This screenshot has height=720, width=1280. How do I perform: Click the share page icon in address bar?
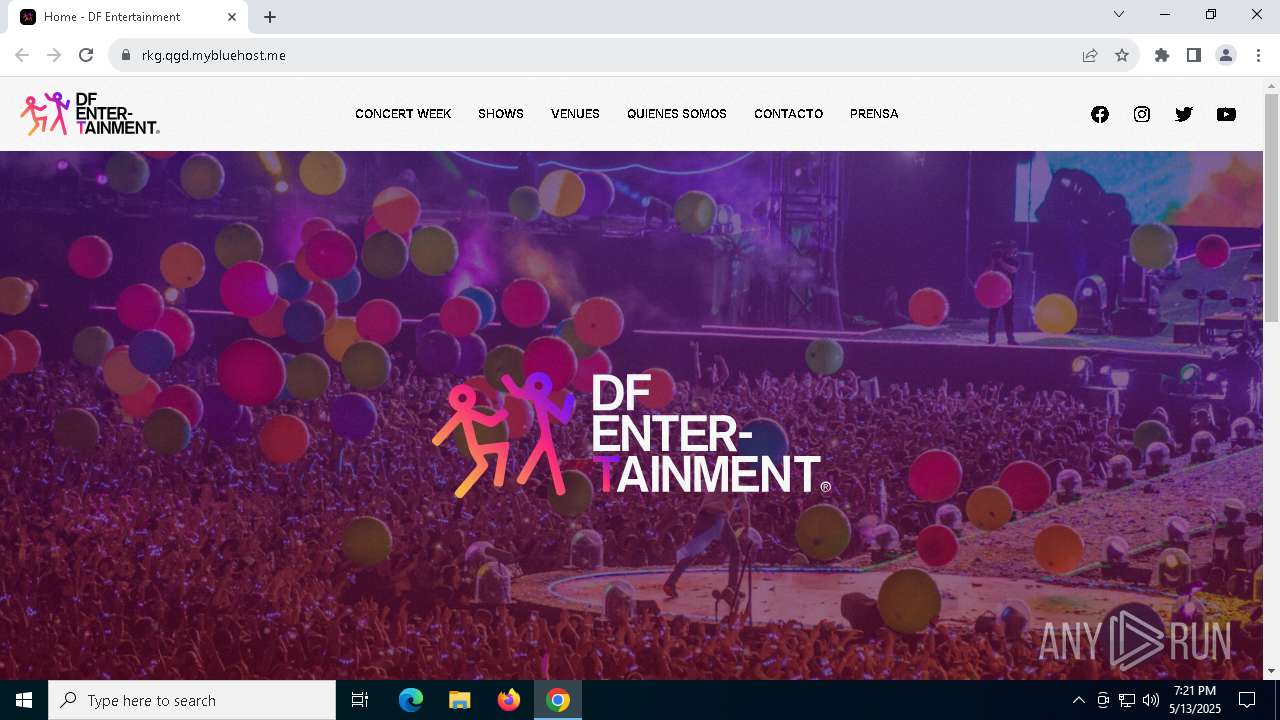(1090, 55)
